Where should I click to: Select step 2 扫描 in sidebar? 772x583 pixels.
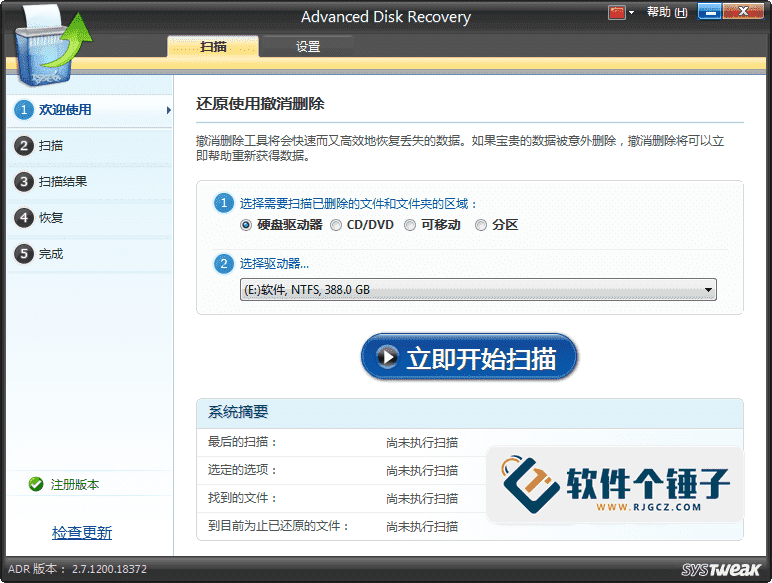(x=90, y=146)
